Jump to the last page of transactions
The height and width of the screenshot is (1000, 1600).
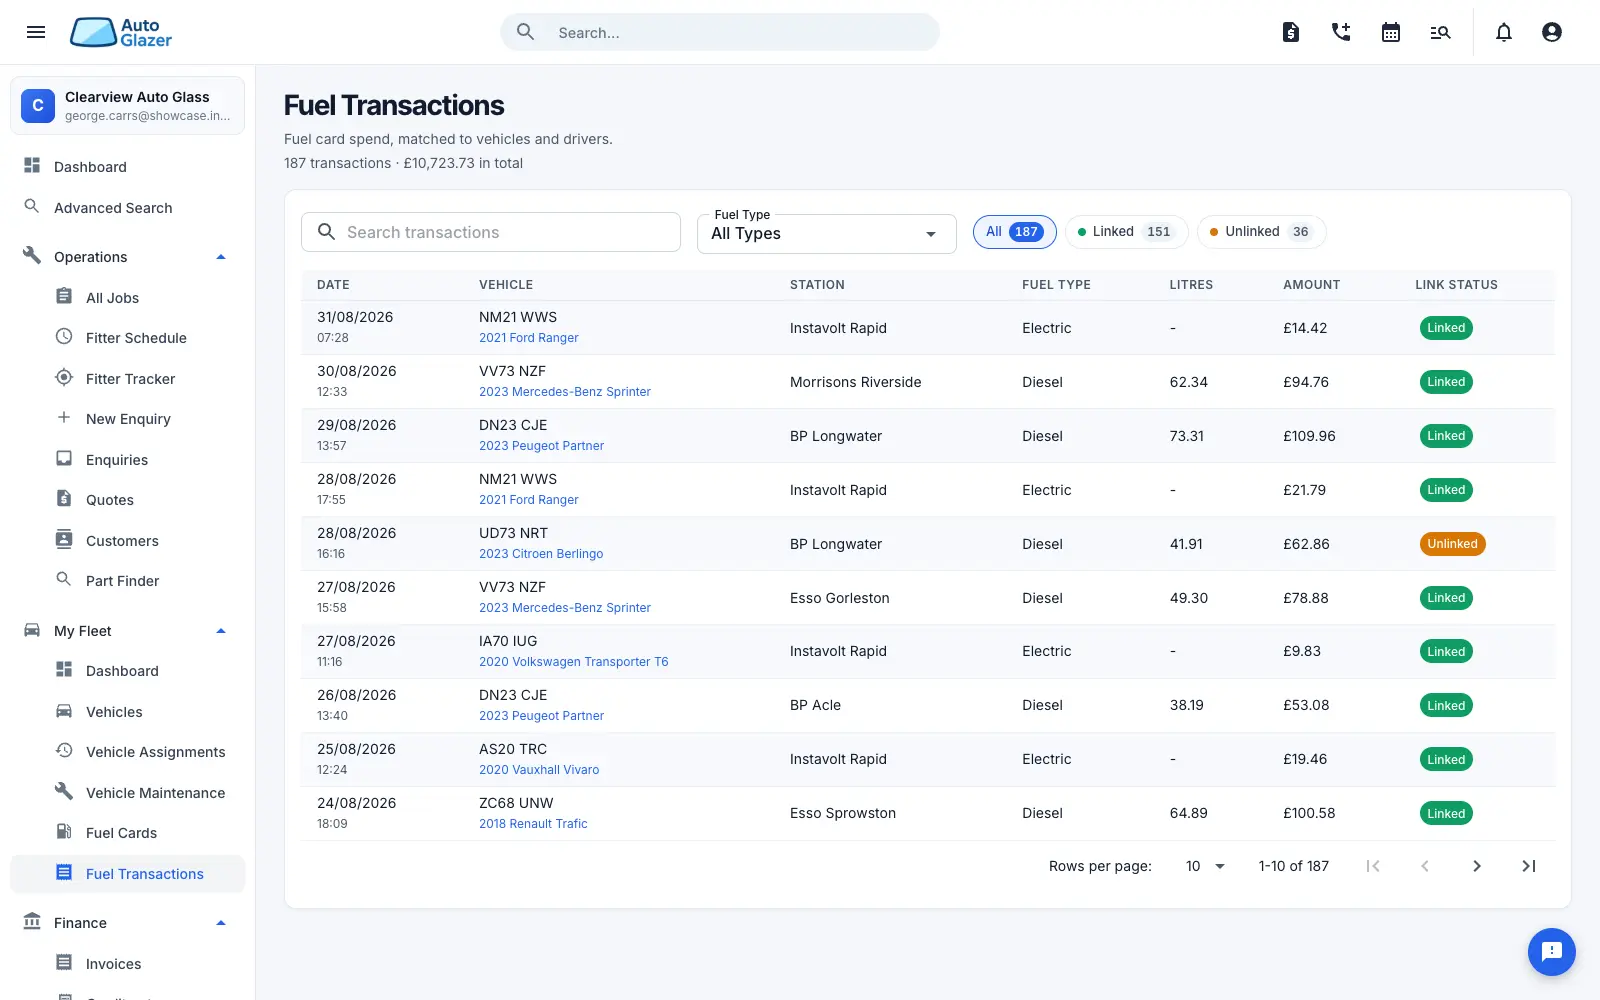(x=1529, y=866)
